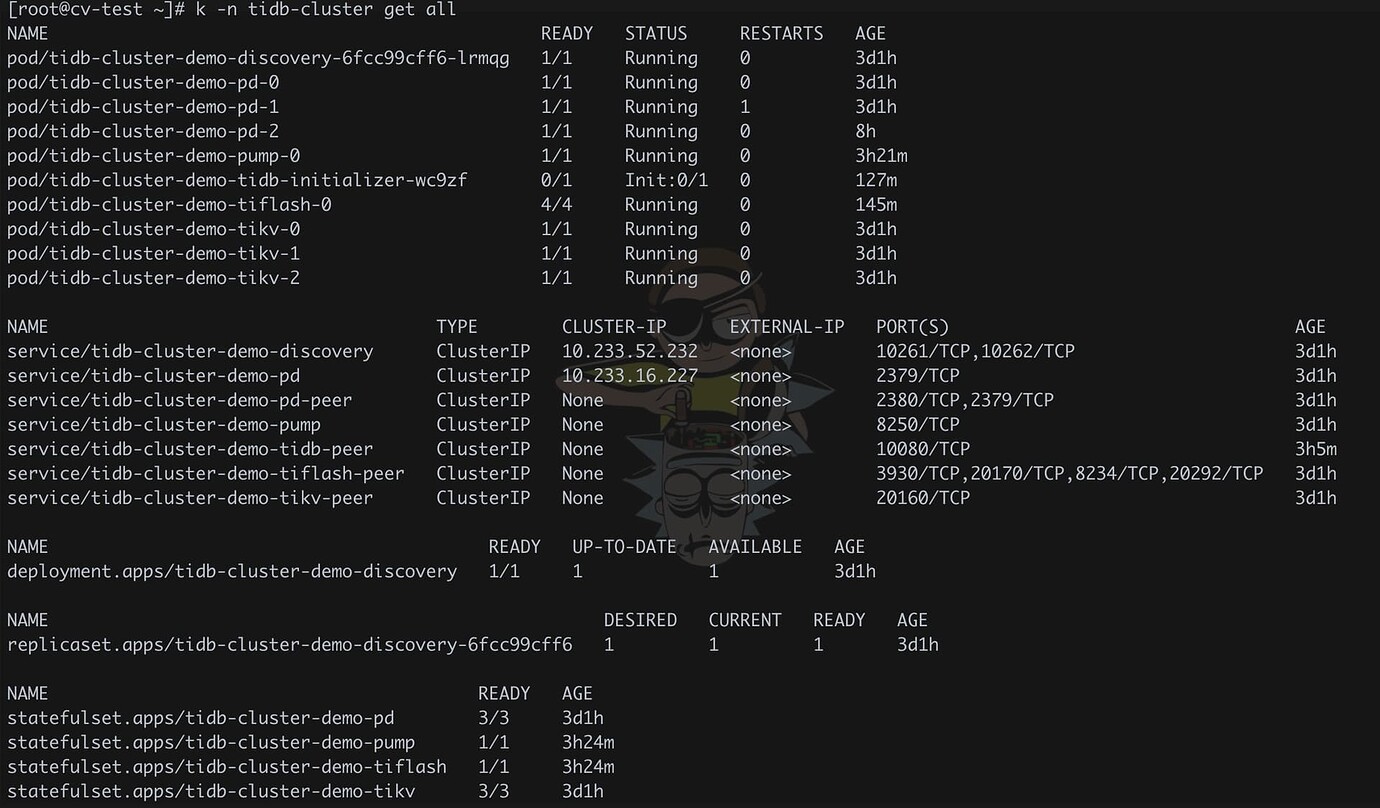Viewport: 1380px width, 808px height.
Task: Click port 20160/TCP of the tikv-peer service
Action: [923, 498]
